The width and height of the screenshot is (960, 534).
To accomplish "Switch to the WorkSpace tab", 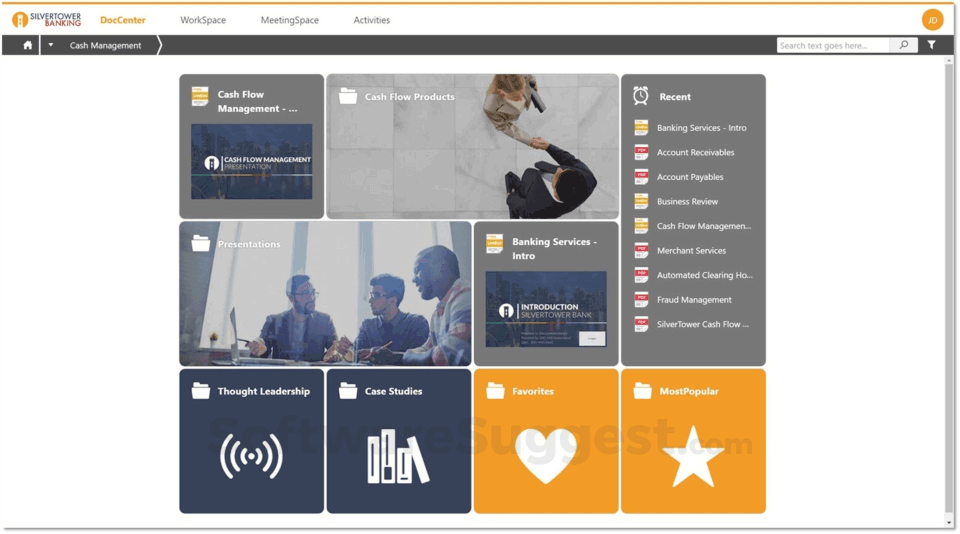I will 203,20.
